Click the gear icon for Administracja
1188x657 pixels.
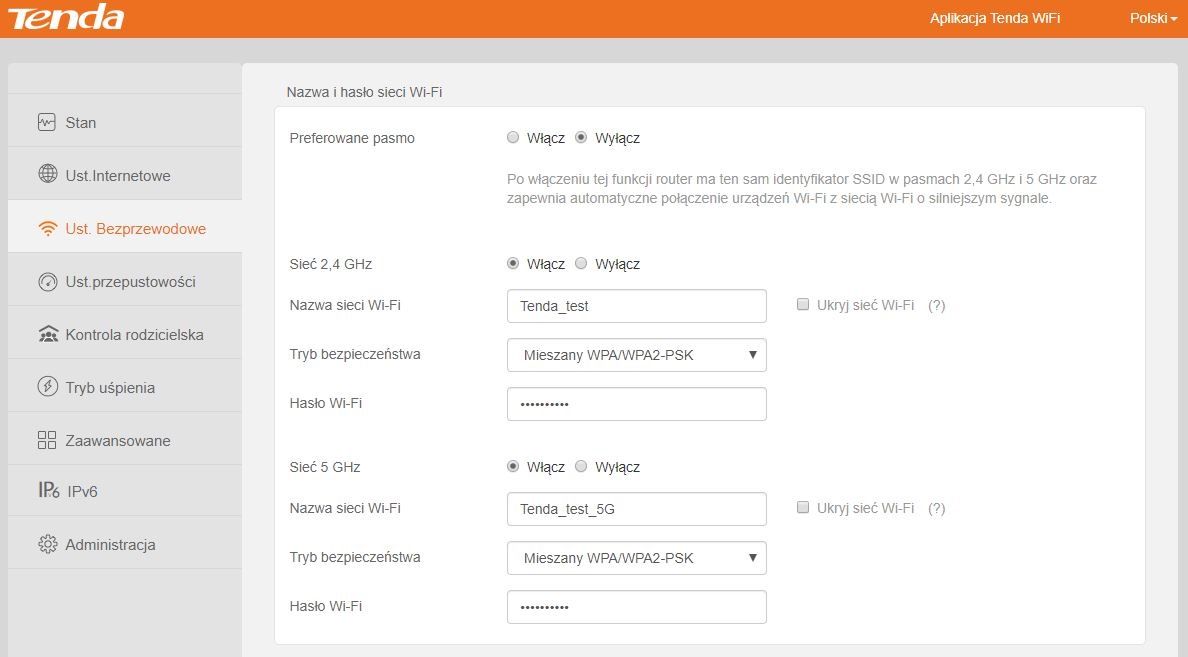tap(48, 544)
